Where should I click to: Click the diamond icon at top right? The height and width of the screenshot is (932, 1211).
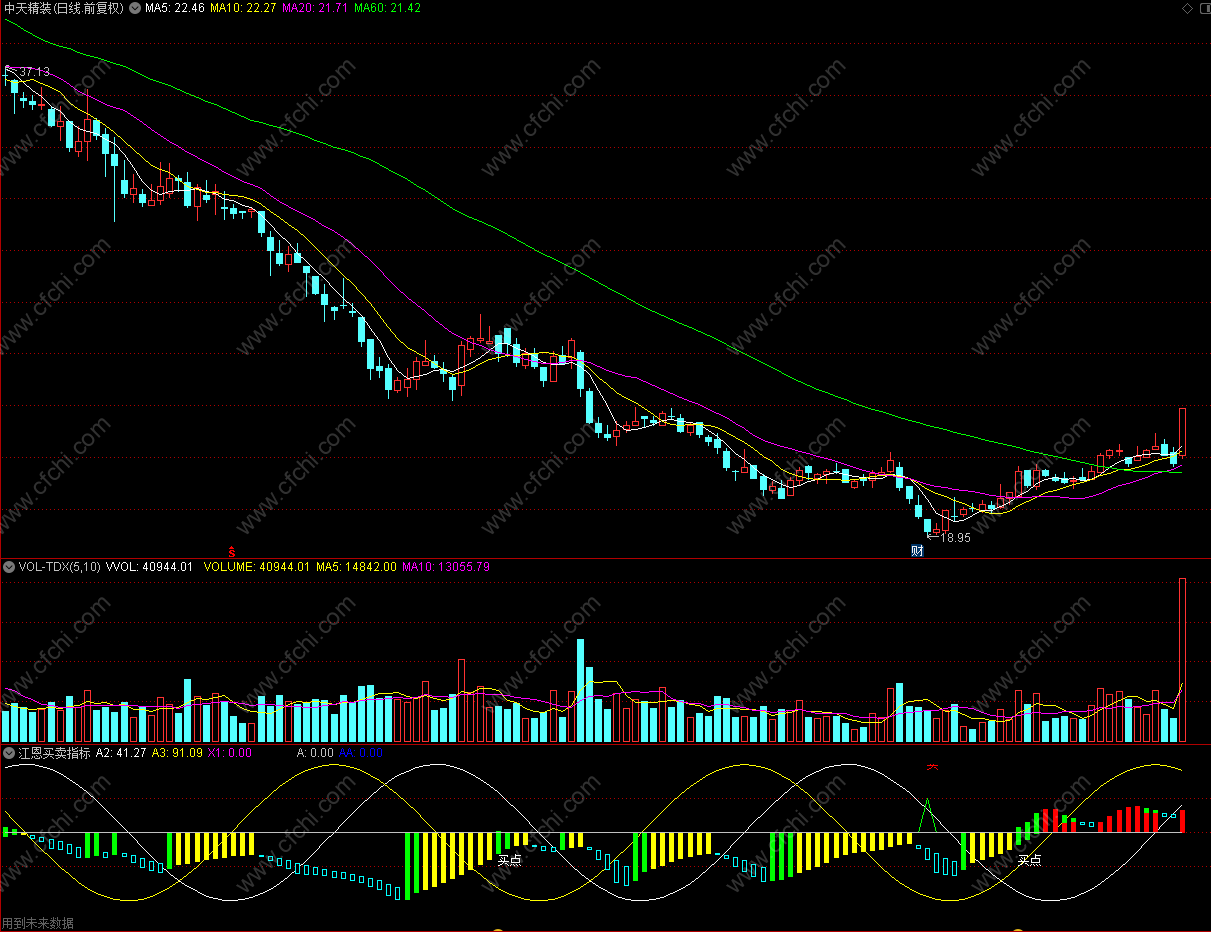click(x=1187, y=8)
